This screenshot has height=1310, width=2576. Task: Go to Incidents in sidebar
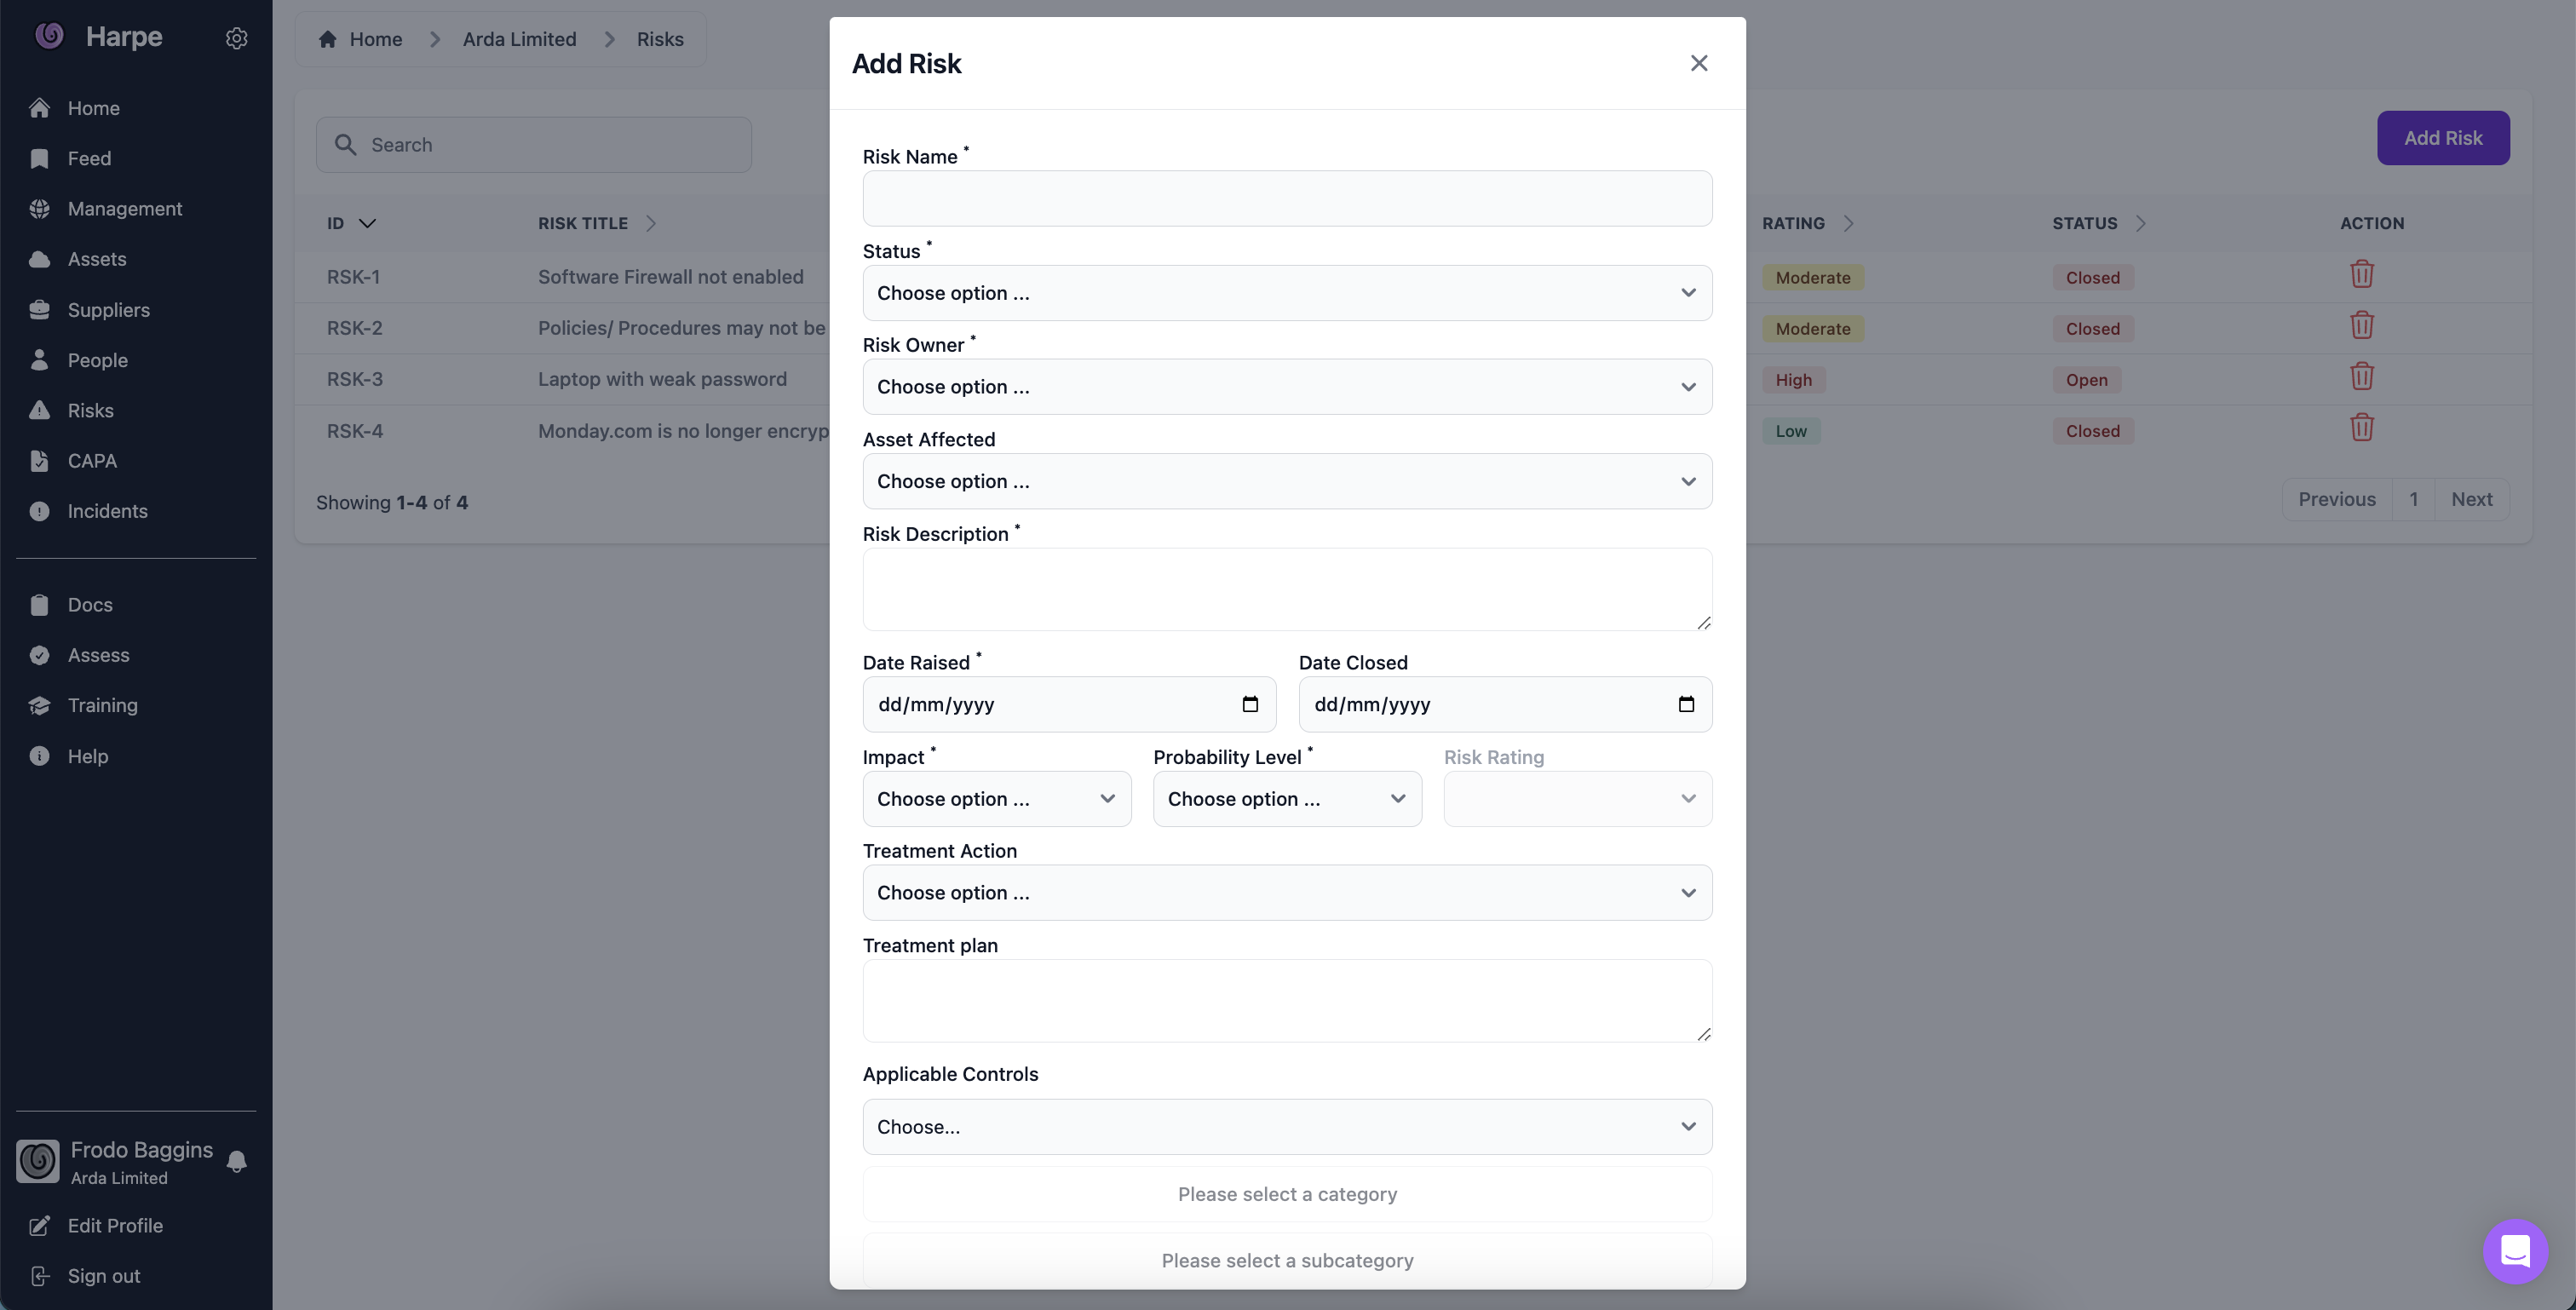(107, 511)
